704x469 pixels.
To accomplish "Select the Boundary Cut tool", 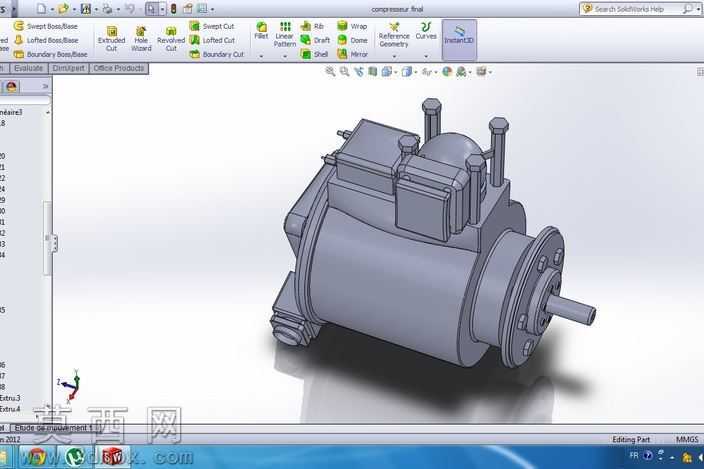I will coord(216,54).
